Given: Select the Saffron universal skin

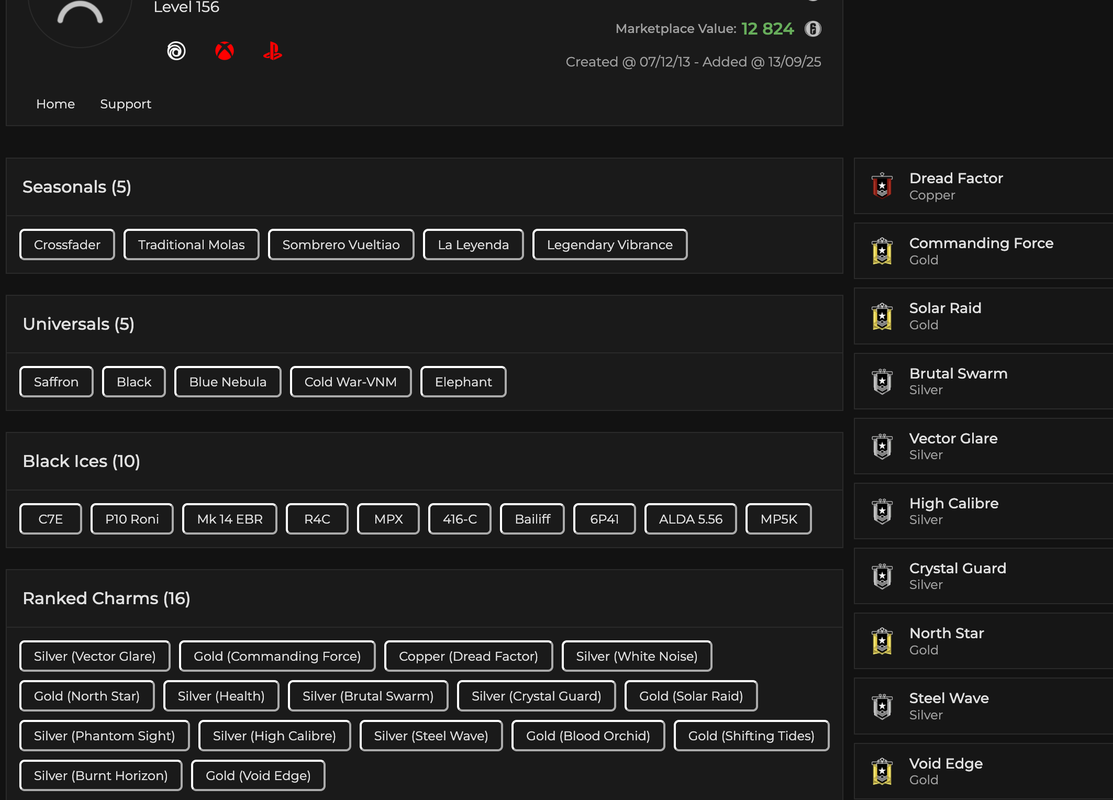Looking at the screenshot, I should (x=56, y=381).
